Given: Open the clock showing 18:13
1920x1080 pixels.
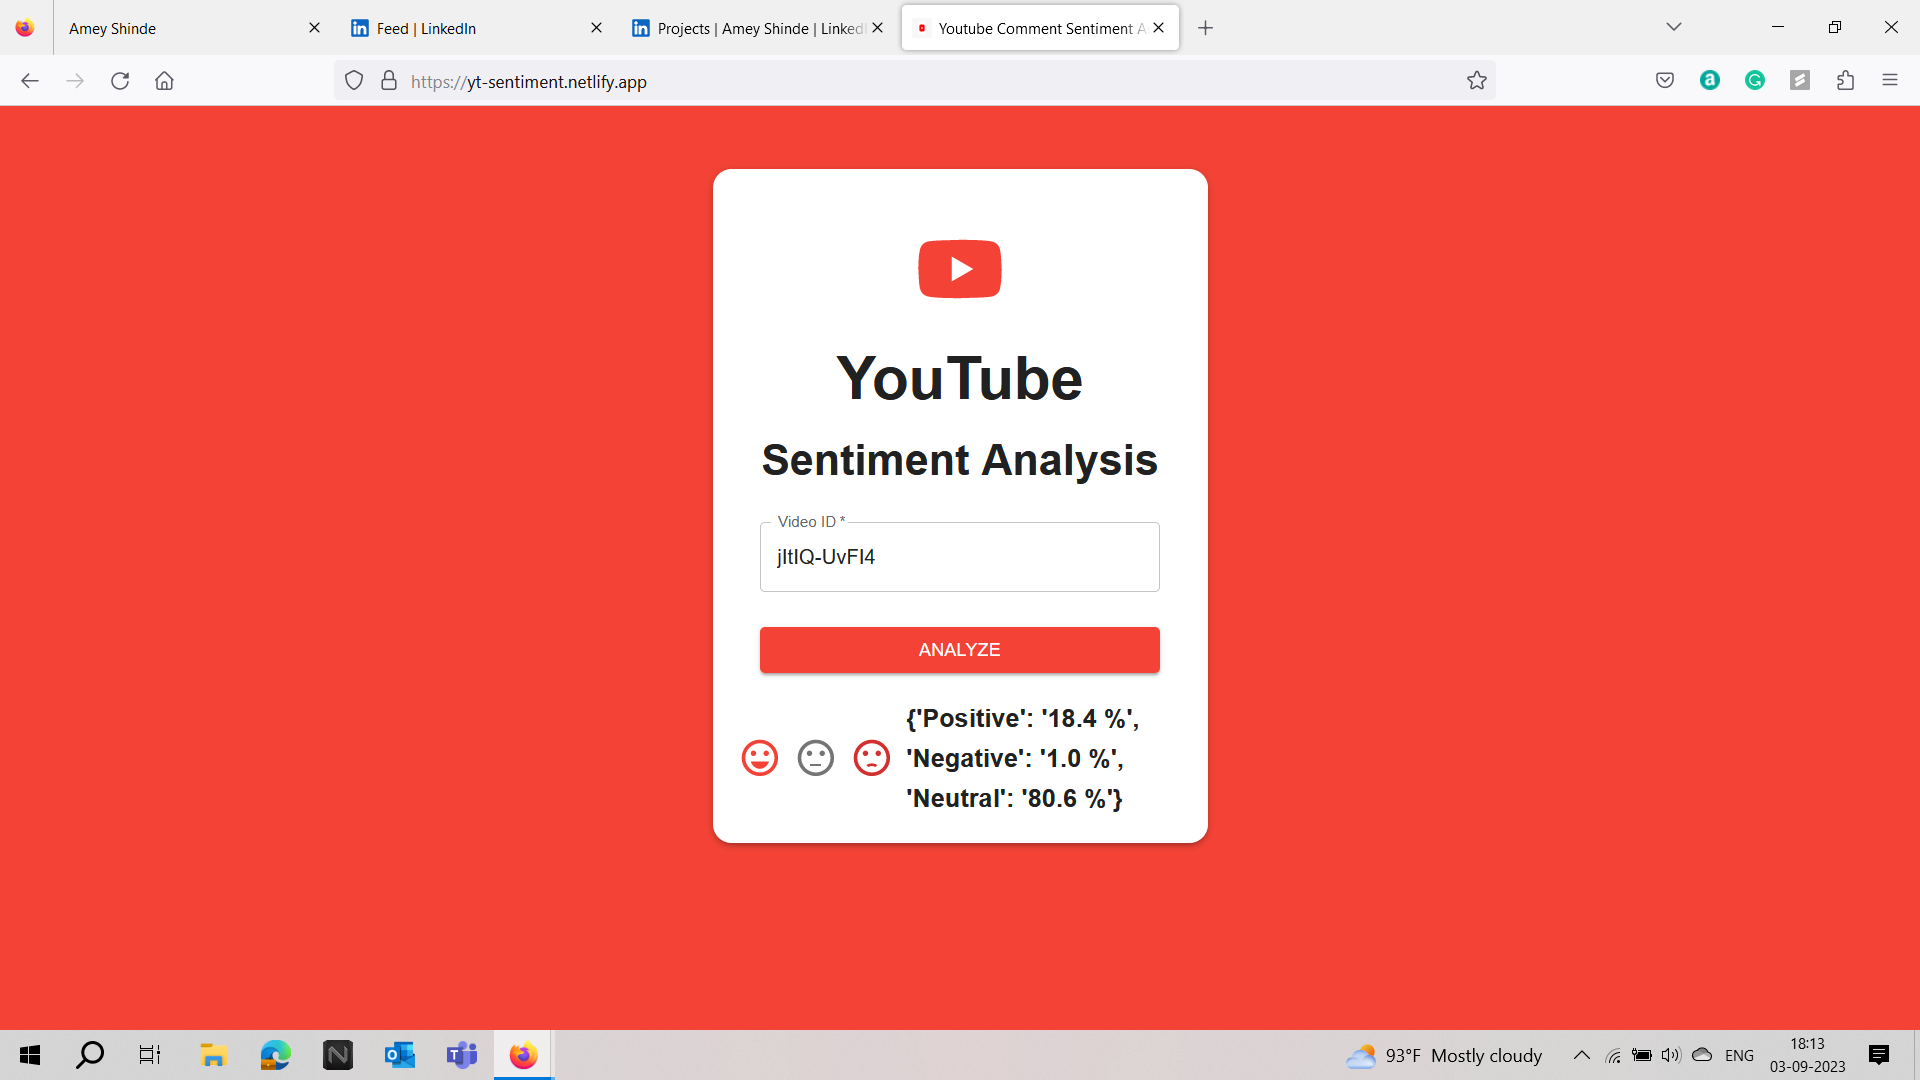Looking at the screenshot, I should coord(1807,1055).
